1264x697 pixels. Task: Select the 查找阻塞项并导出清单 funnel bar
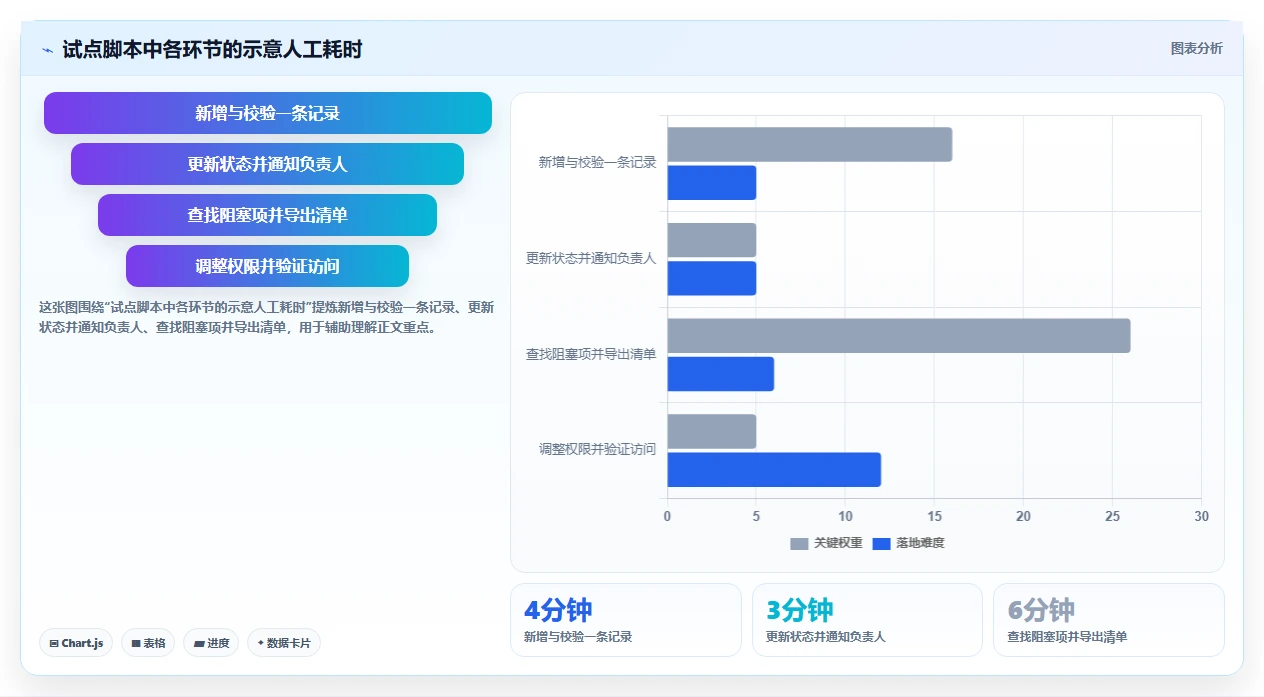(x=267, y=215)
